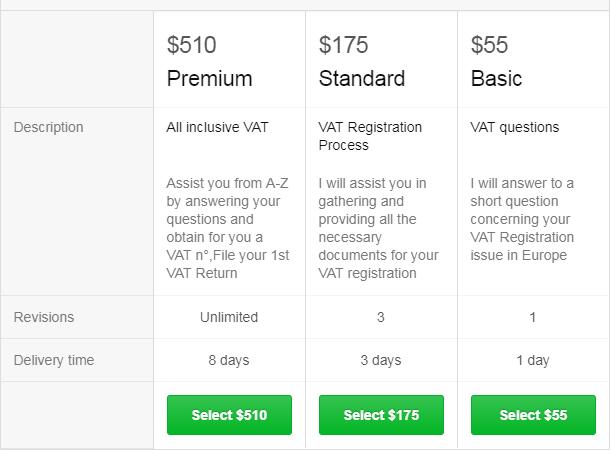Click the Delivery time row label

point(54,360)
